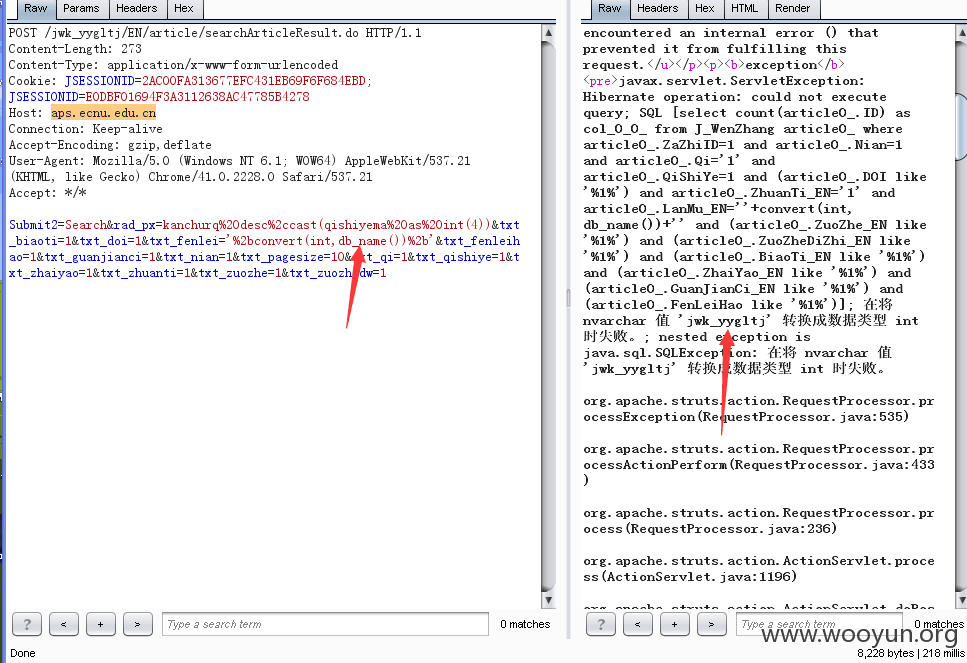Switch to the request Raw tab

tap(35, 9)
